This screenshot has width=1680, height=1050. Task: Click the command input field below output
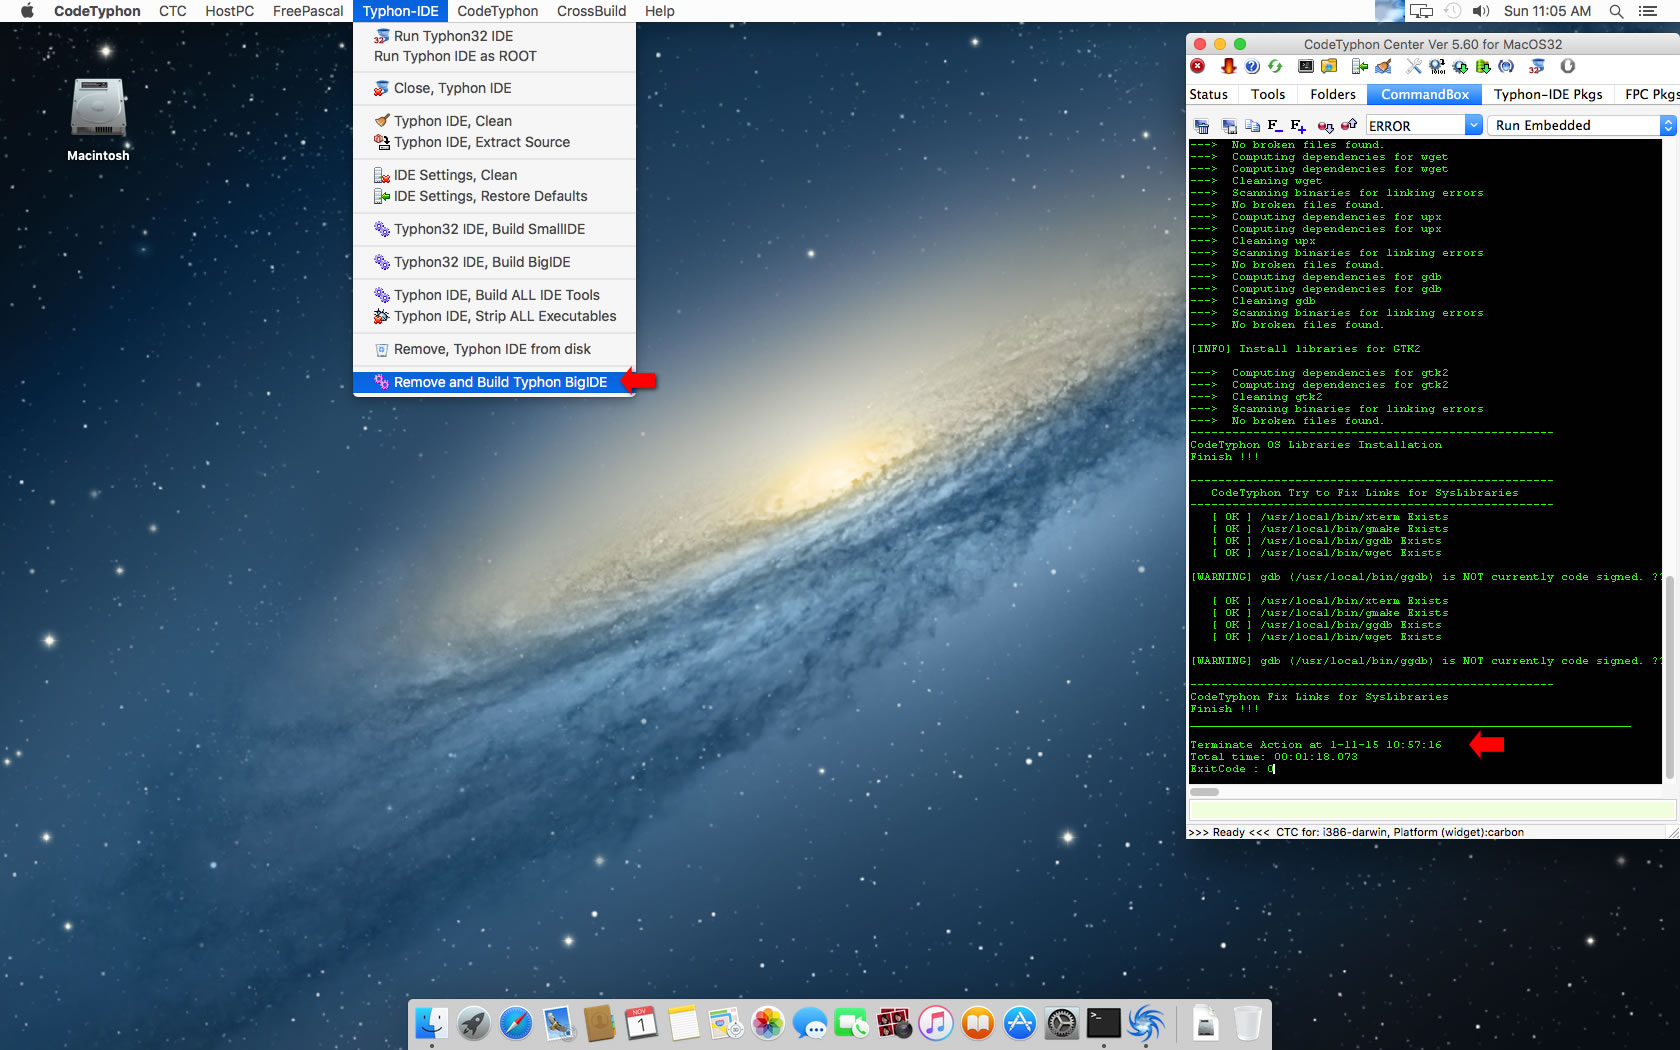(x=1431, y=810)
